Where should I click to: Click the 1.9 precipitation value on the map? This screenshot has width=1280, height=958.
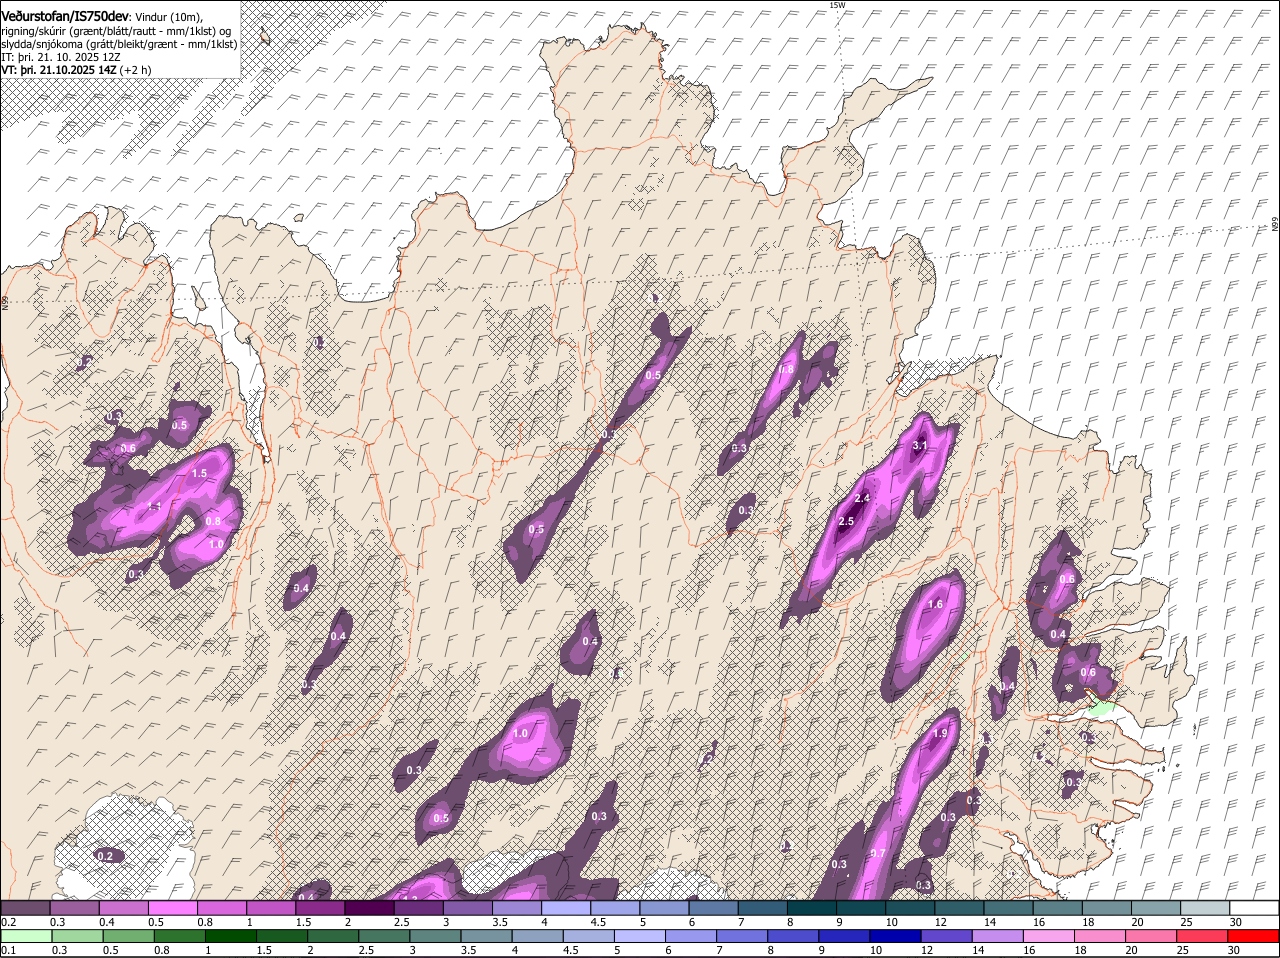[x=940, y=734]
